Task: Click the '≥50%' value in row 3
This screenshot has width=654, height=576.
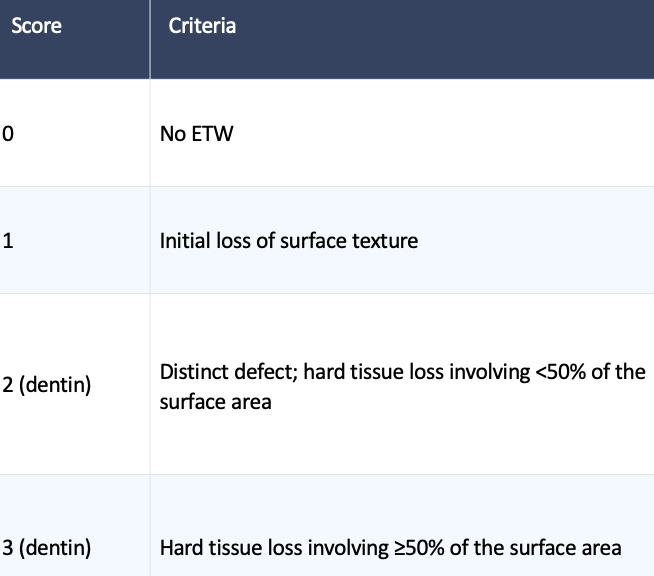Action: click(408, 548)
